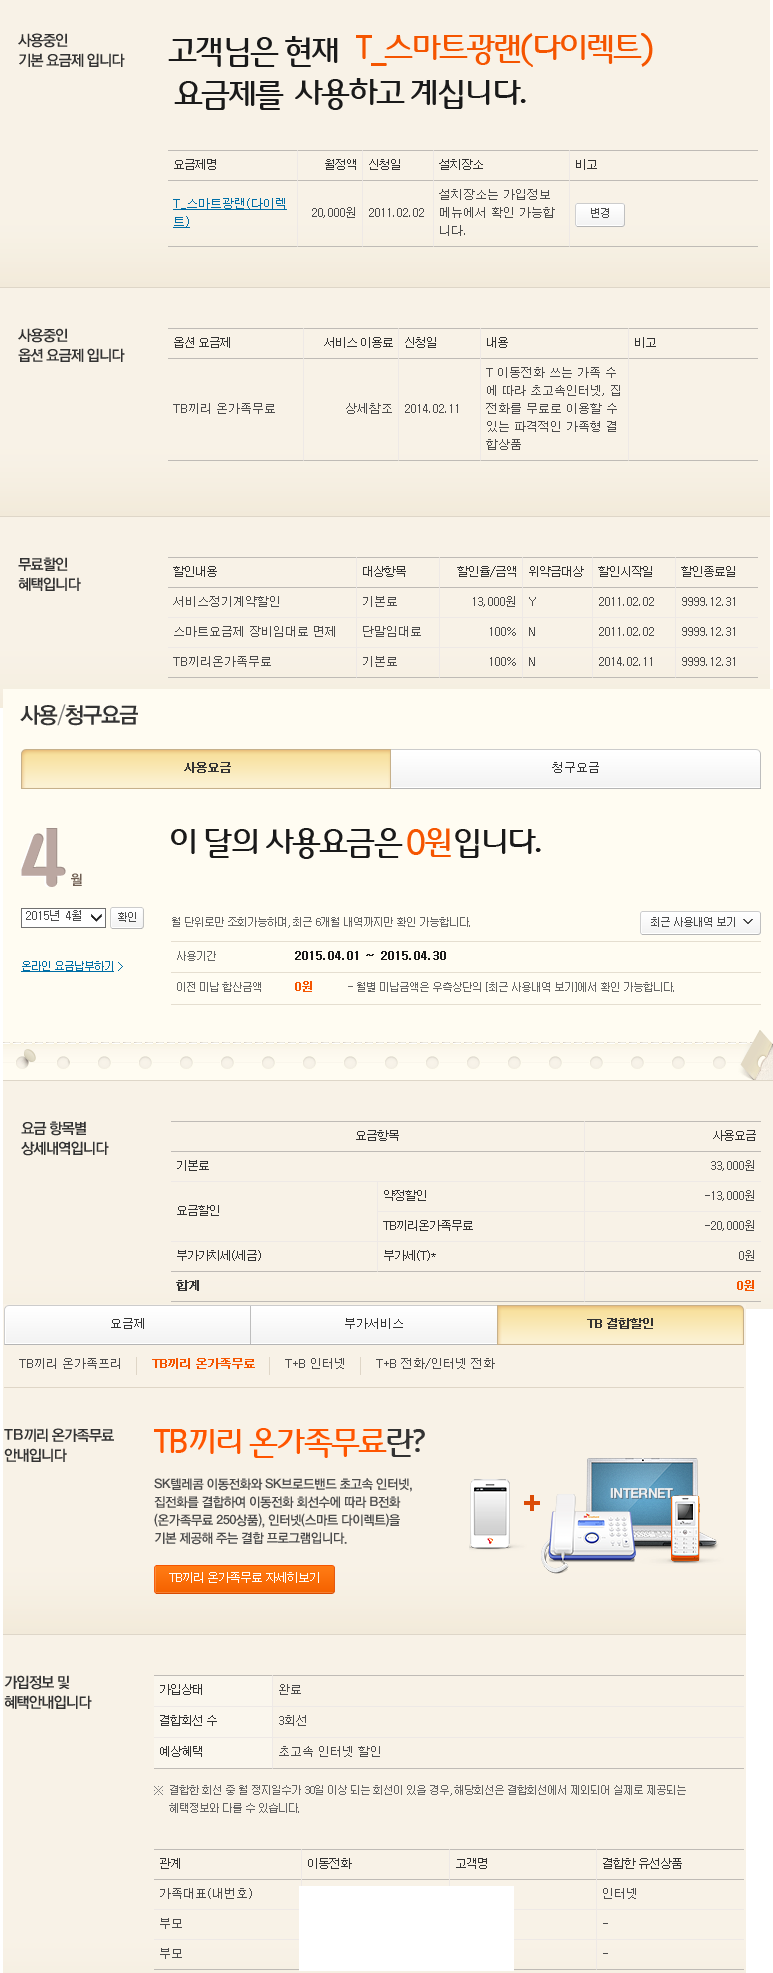The height and width of the screenshot is (1973, 773).
Task: Switch to the 사용요금 tab
Action: (207, 768)
